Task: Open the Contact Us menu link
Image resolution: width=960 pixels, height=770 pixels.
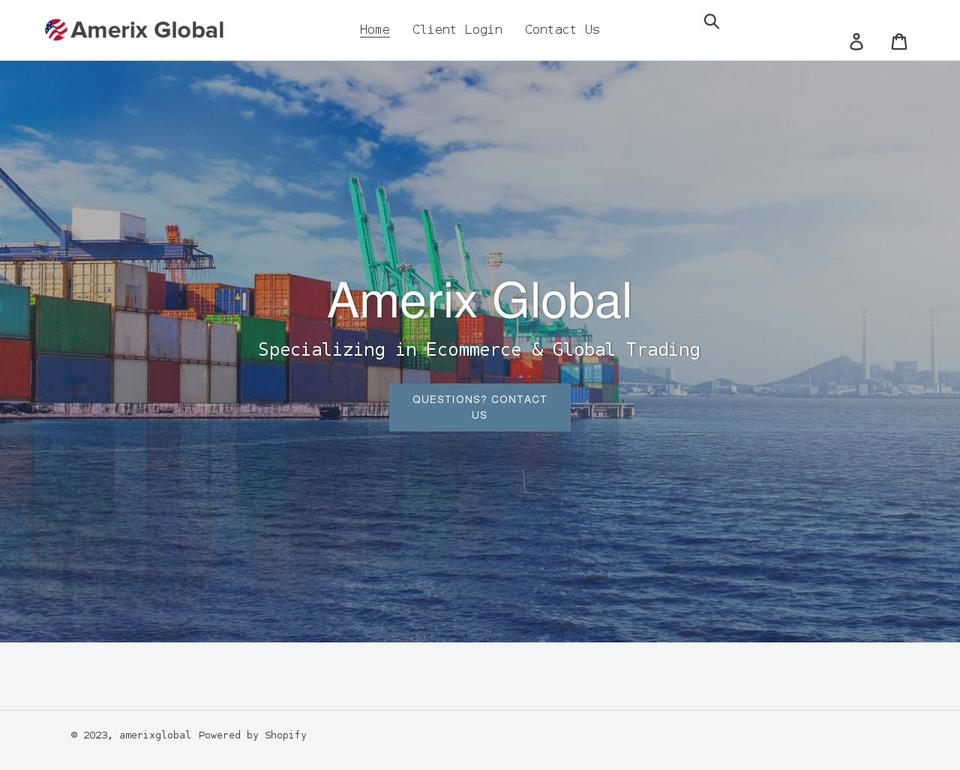Action: point(562,29)
